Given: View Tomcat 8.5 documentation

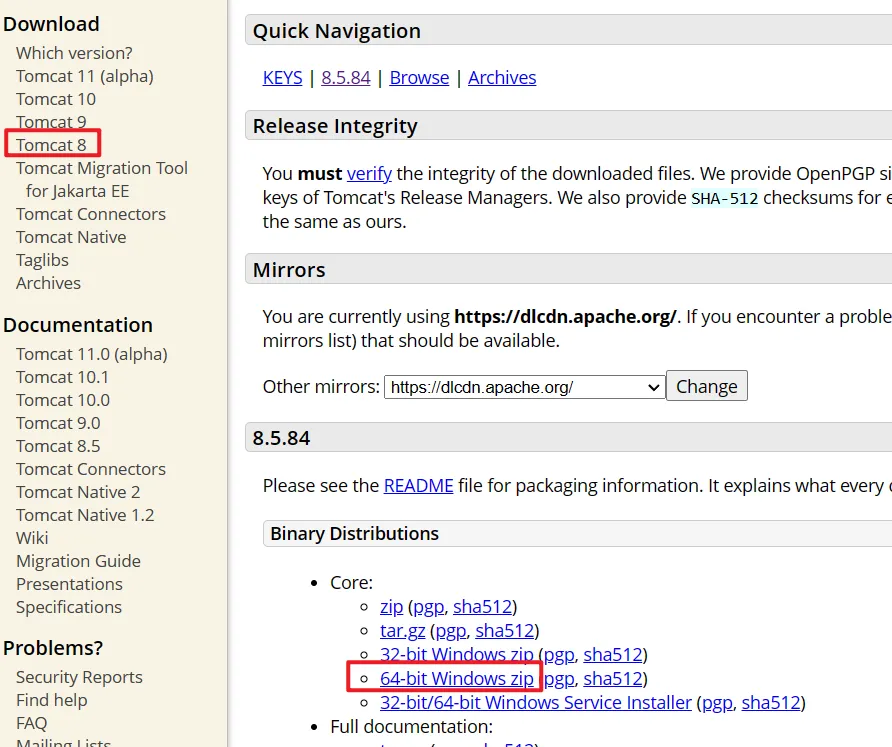Looking at the screenshot, I should [58, 446].
